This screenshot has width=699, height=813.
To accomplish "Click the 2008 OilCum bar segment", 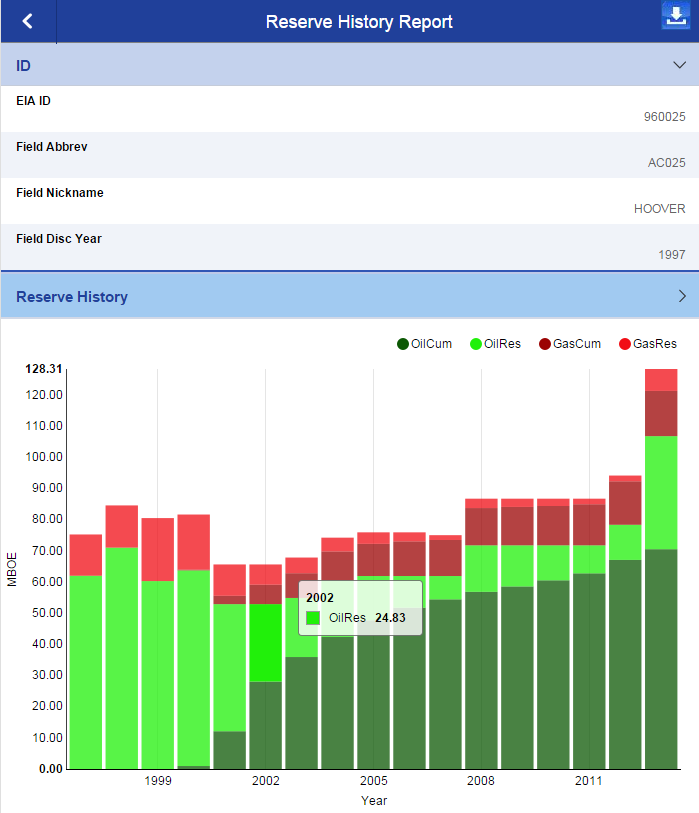I will [481, 680].
